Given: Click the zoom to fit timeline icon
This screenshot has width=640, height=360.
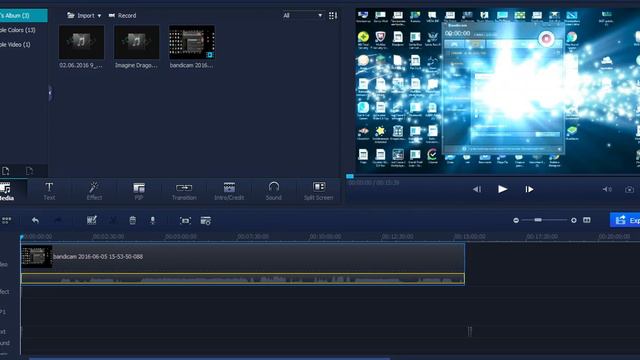Looking at the screenshot, I should click(587, 220).
